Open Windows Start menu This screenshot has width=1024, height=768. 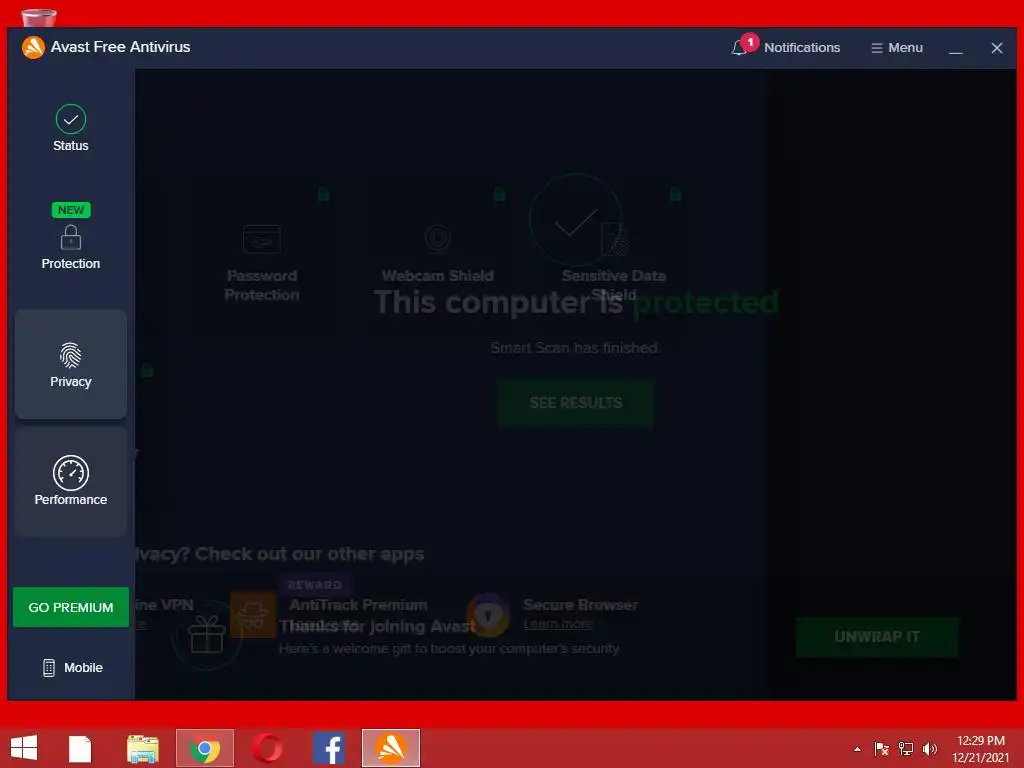click(x=24, y=748)
